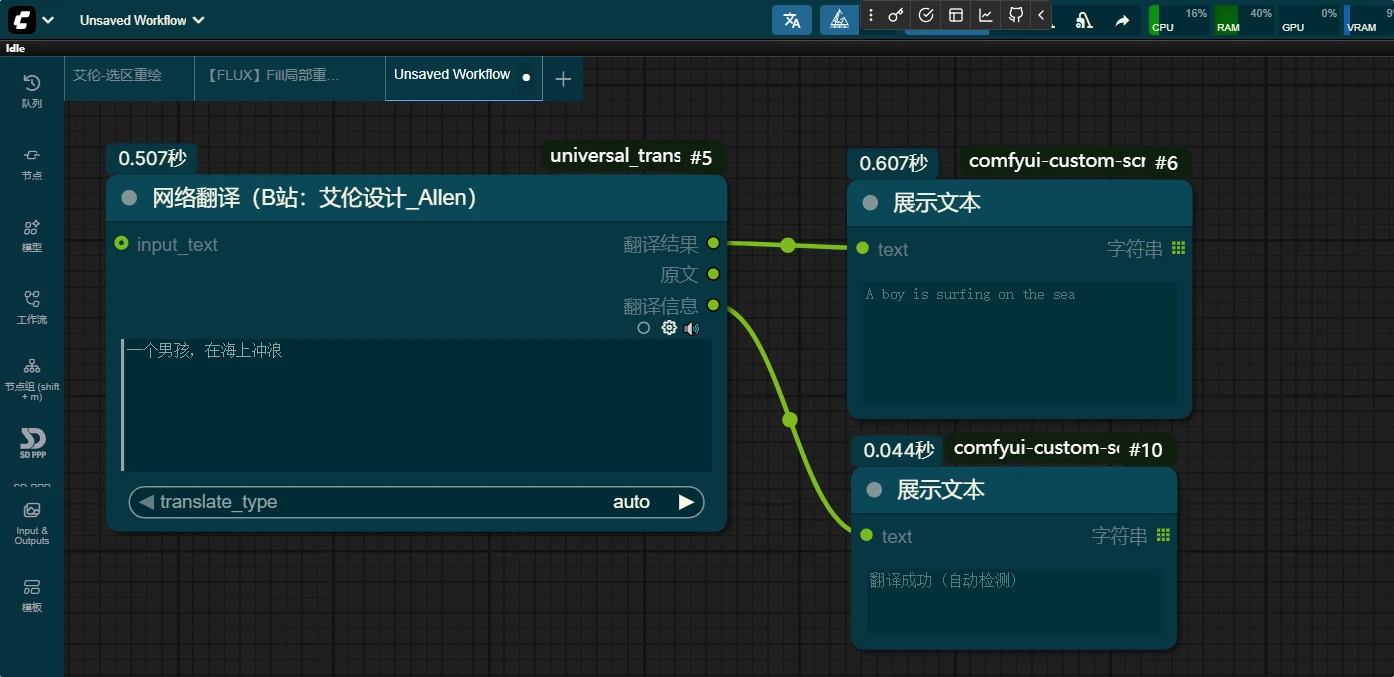Open the gear settings in translation node
The image size is (1394, 677).
669,328
